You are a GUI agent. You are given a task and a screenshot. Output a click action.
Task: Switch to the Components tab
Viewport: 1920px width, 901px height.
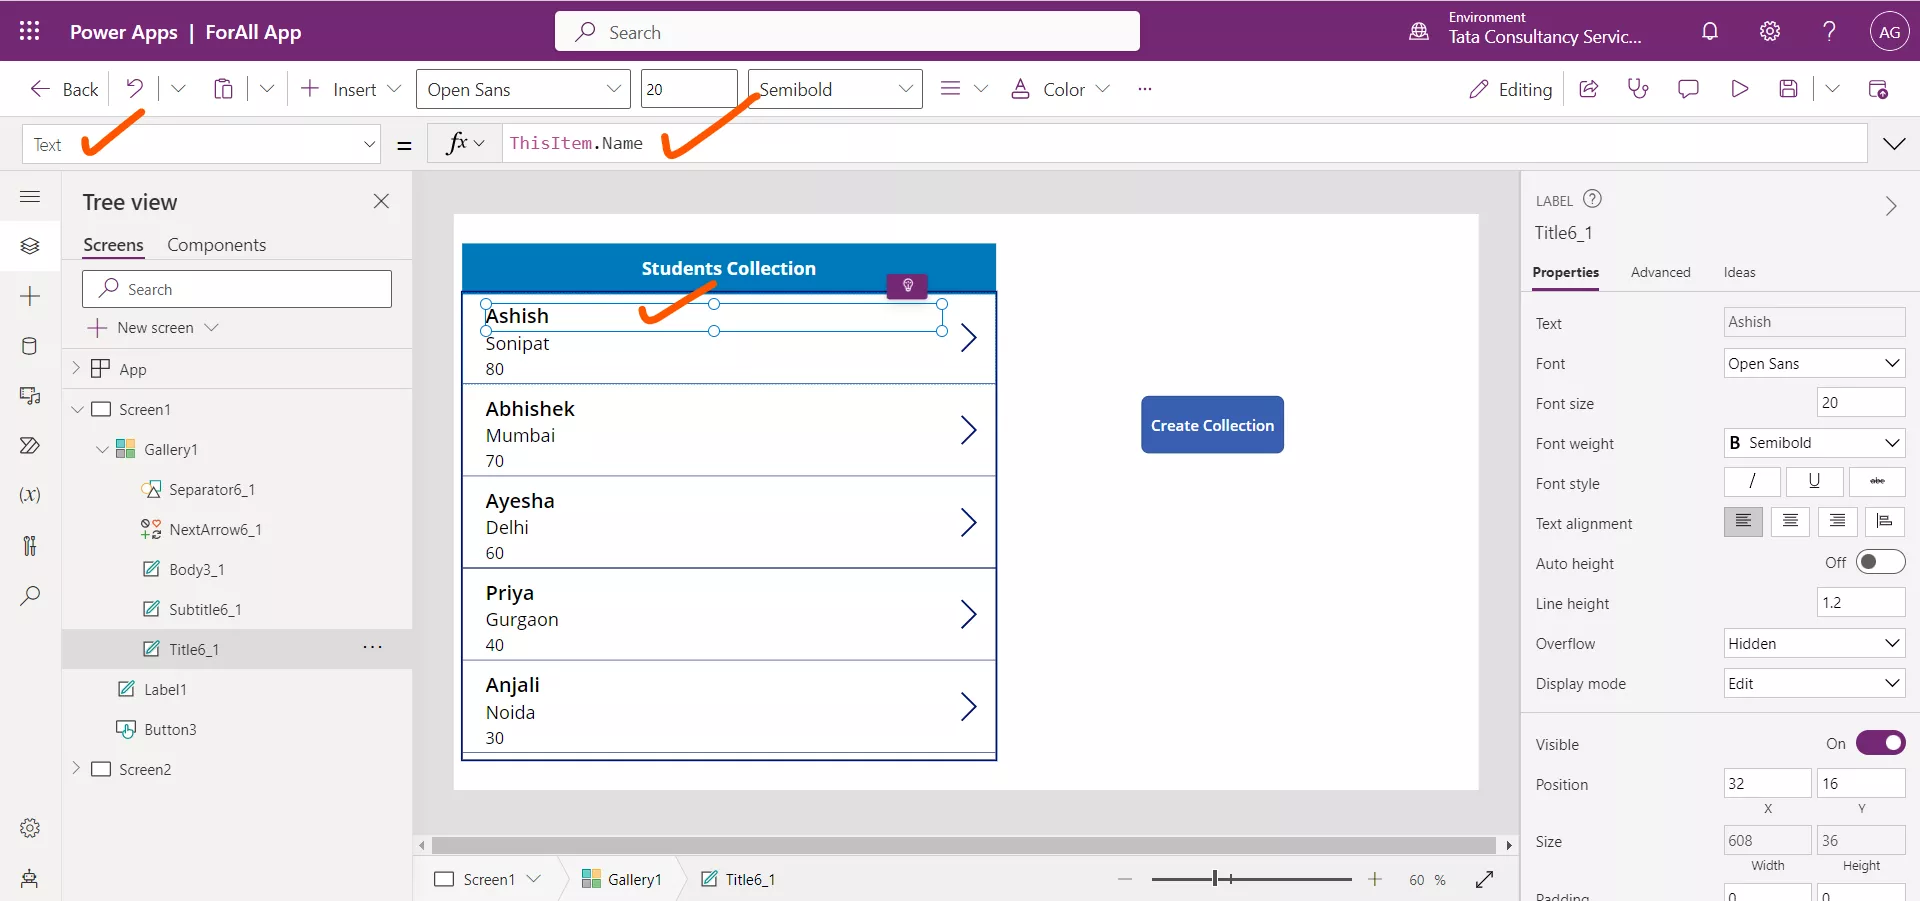tap(216, 245)
